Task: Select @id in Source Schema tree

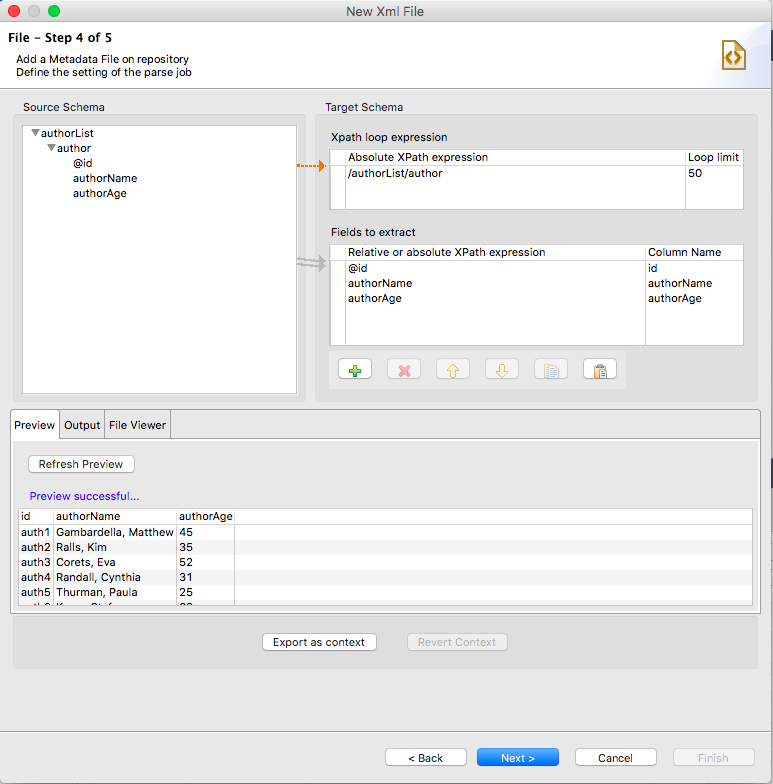Action: tap(82, 163)
